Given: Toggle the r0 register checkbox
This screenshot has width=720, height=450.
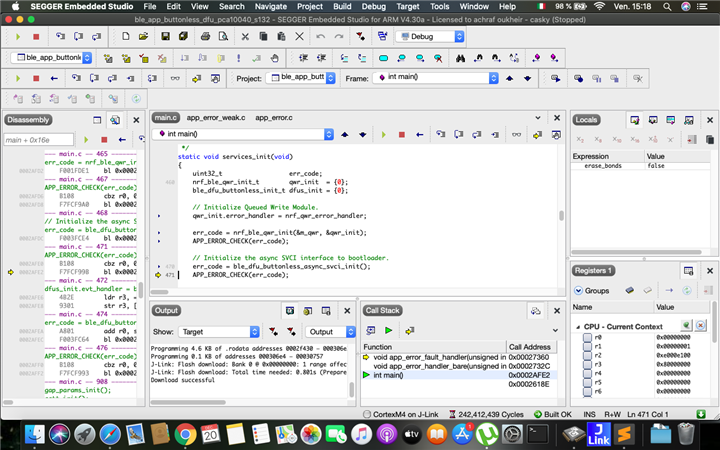Looking at the screenshot, I should pyautogui.click(x=587, y=338).
